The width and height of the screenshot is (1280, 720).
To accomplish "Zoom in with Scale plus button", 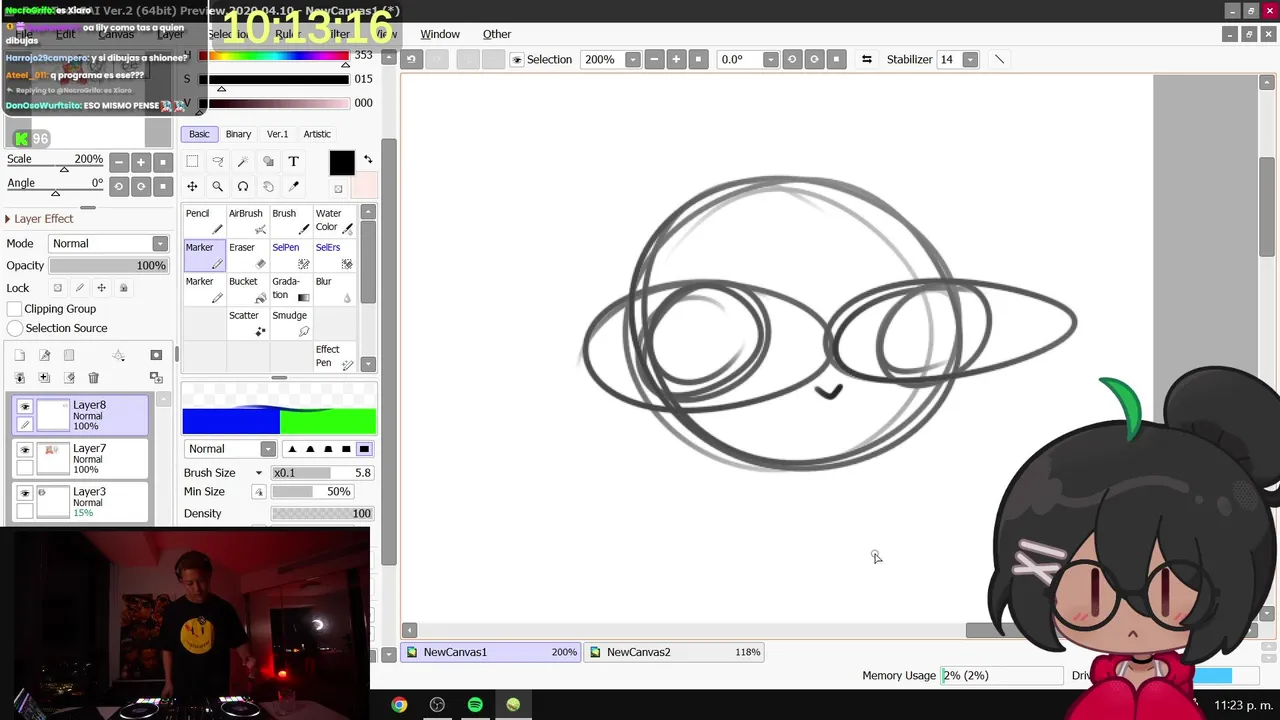I will pos(141,162).
